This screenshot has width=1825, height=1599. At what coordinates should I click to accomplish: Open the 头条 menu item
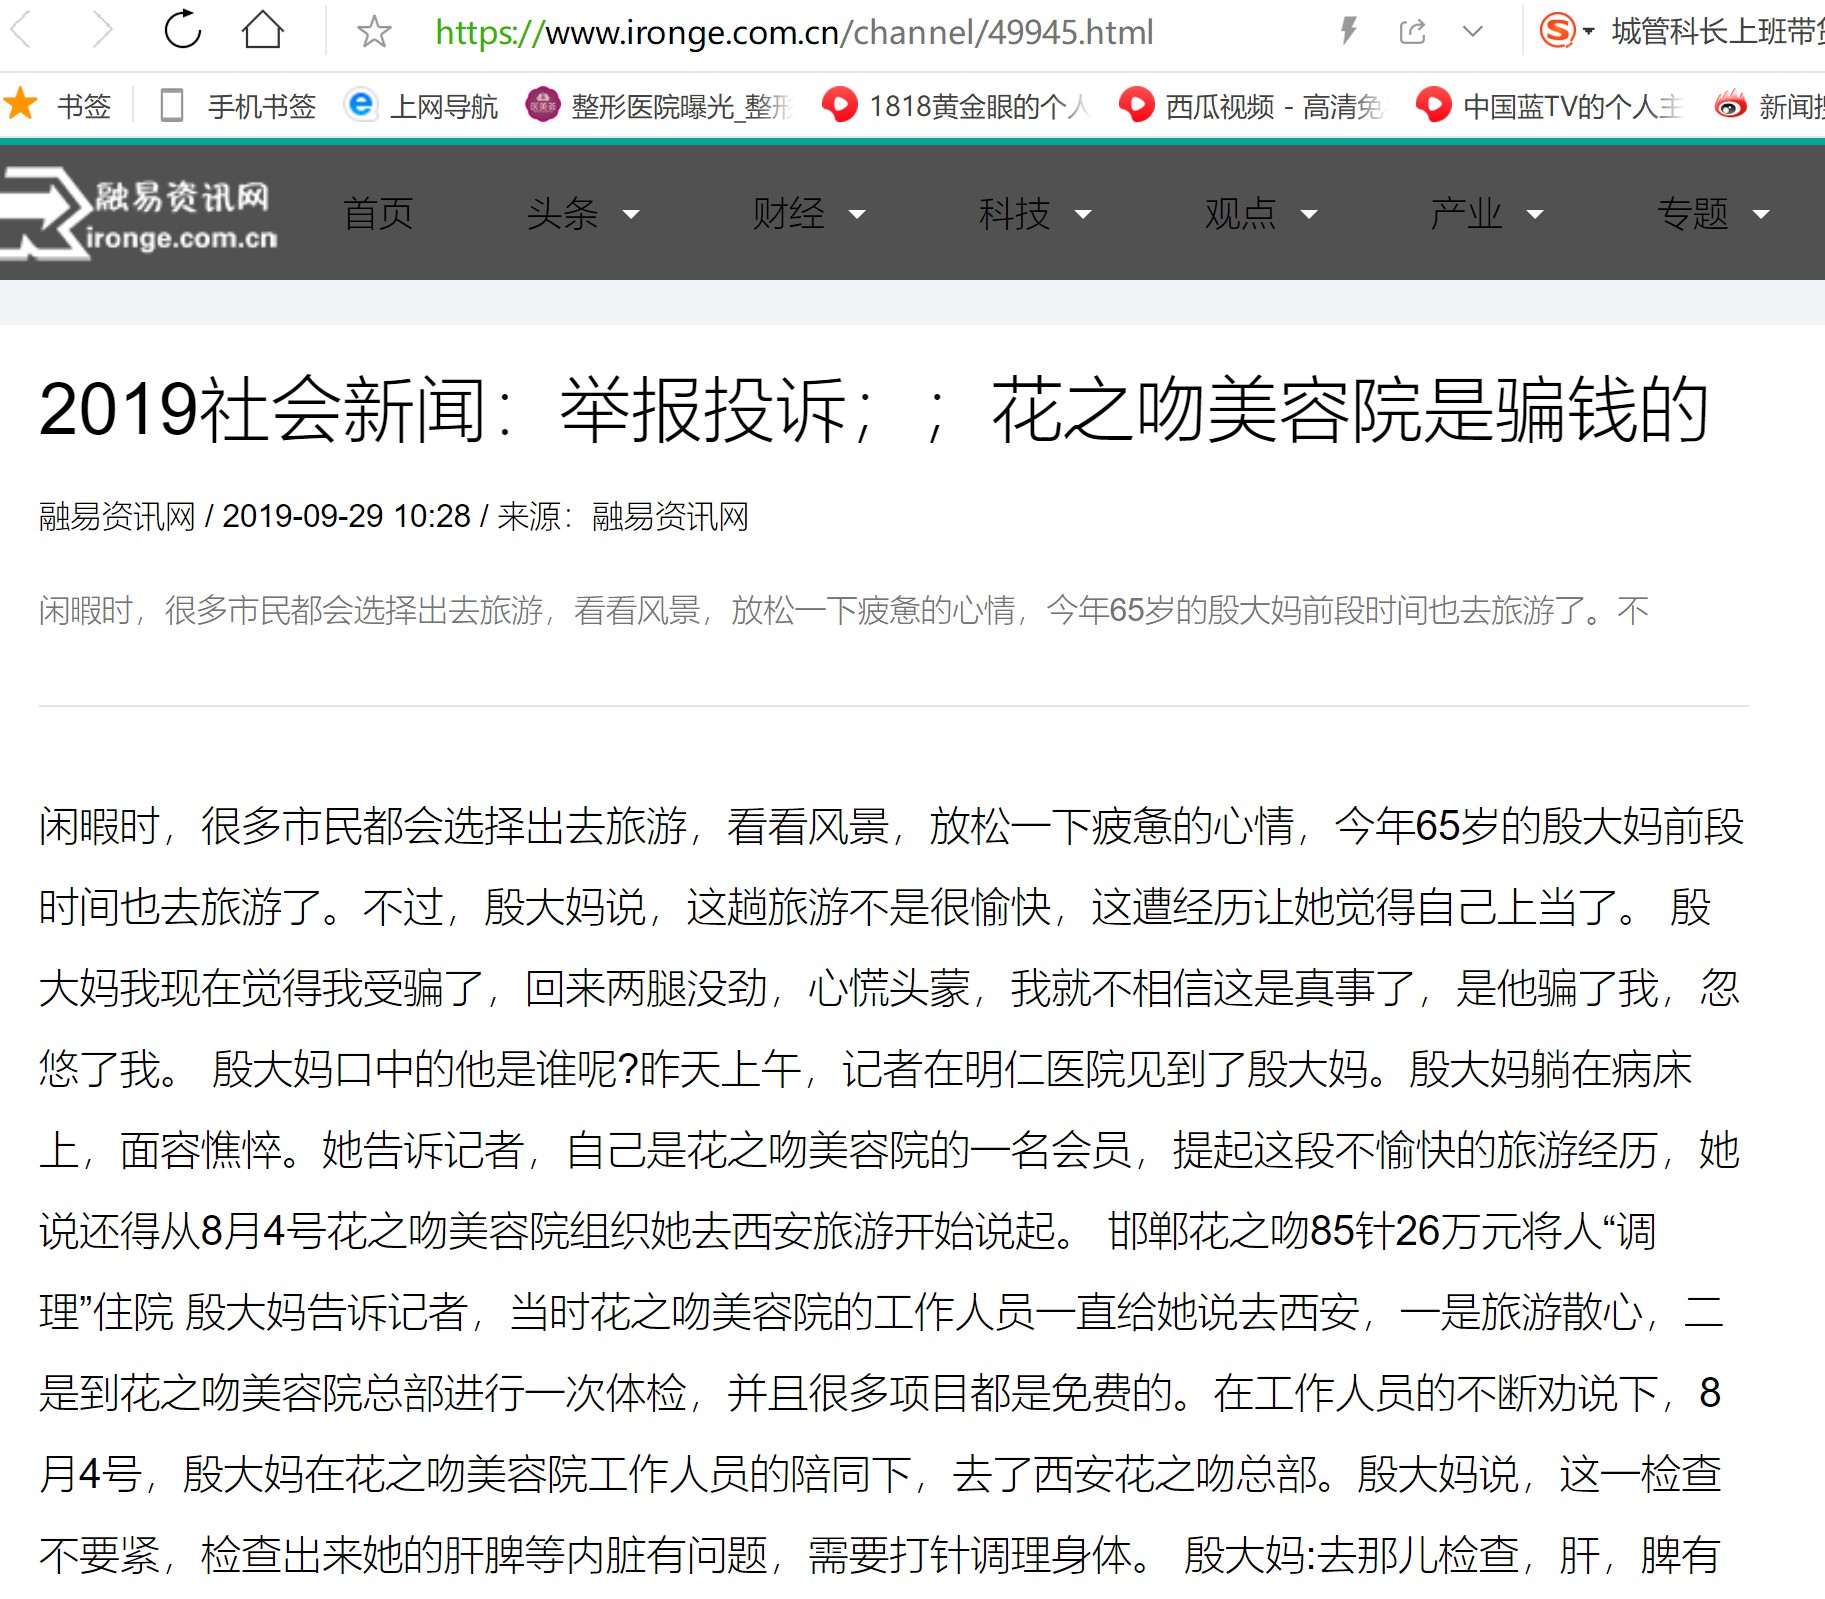point(563,213)
